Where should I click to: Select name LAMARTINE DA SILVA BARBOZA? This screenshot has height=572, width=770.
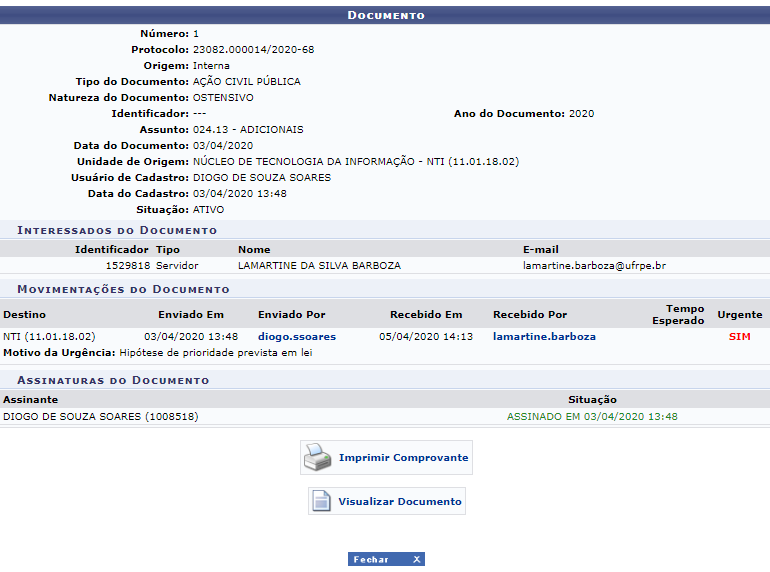(319, 266)
